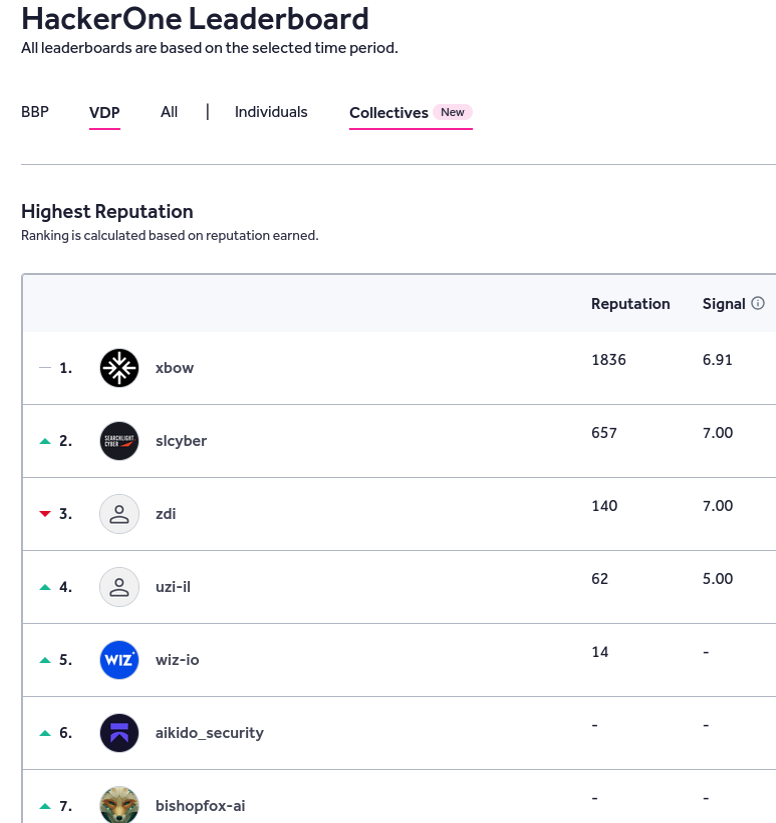Open the wiz-io profile link
The height and width of the screenshot is (823, 776).
(x=177, y=660)
